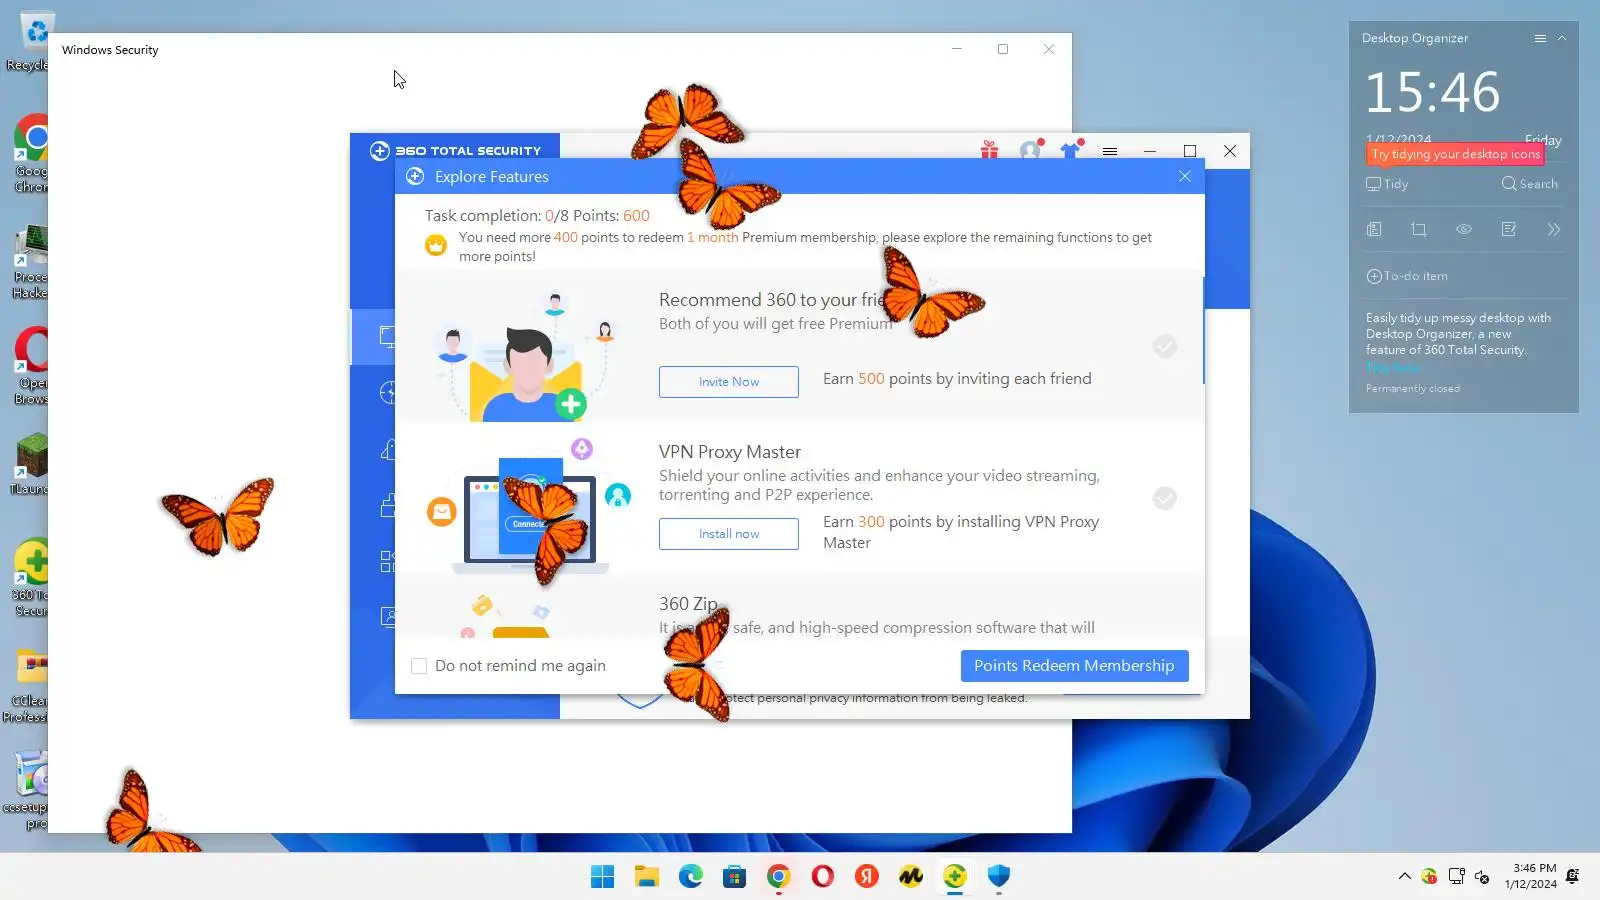Viewport: 1600px width, 900px height.
Task: Open the user account avatar icon
Action: coord(1030,151)
